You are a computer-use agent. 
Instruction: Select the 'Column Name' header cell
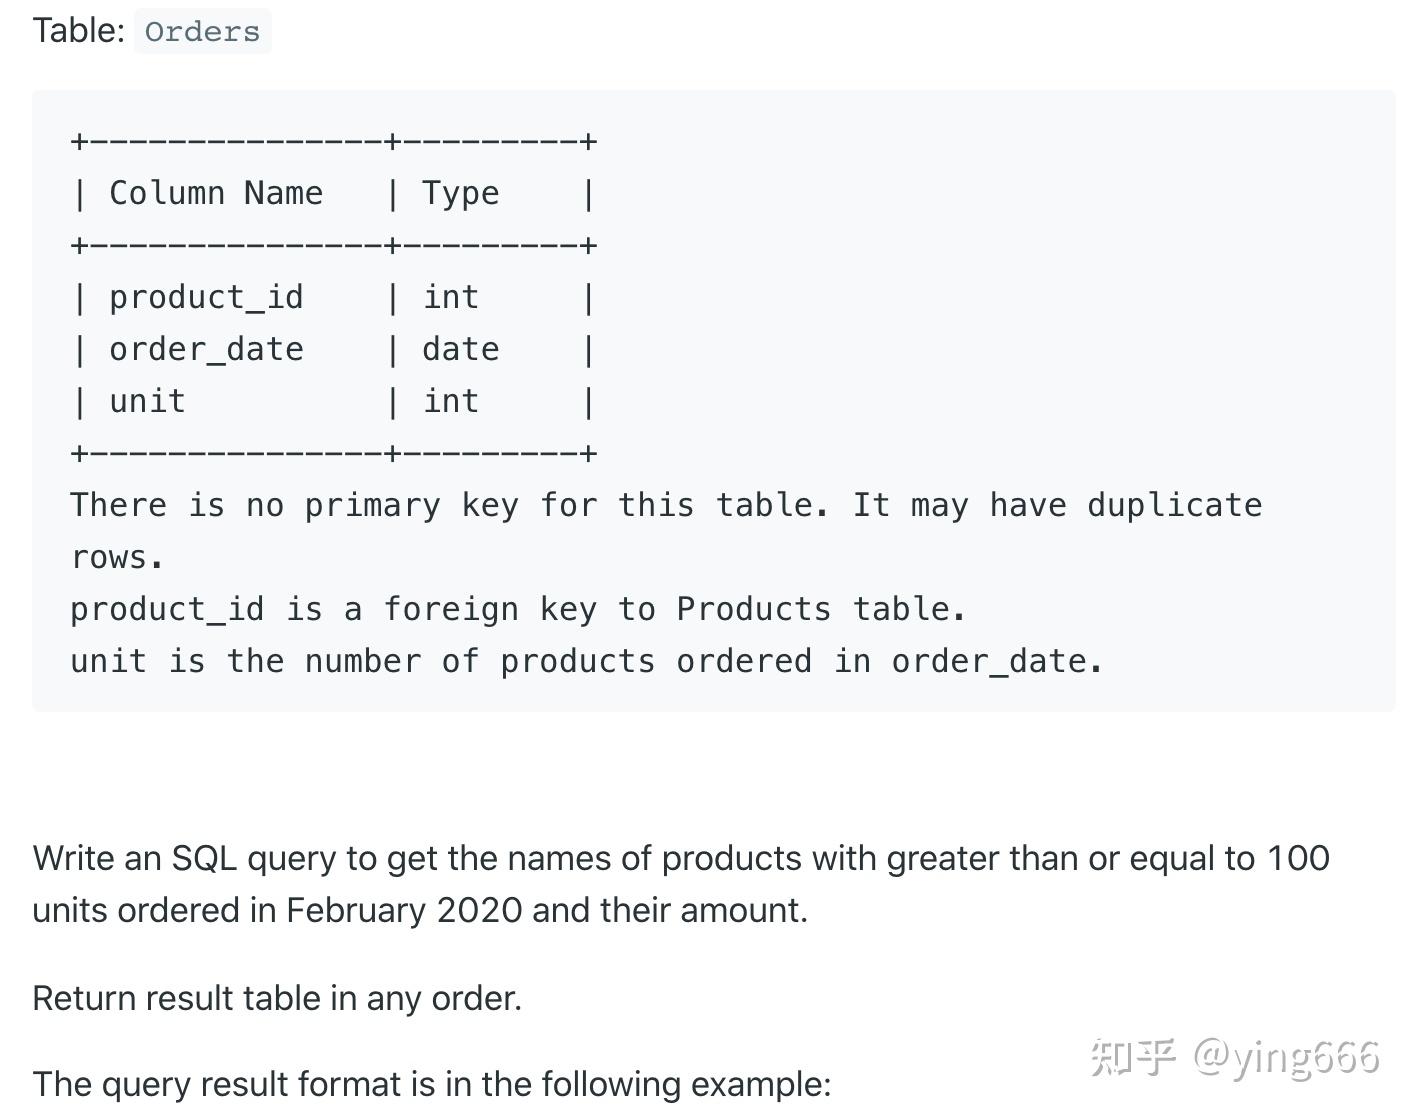point(216,193)
